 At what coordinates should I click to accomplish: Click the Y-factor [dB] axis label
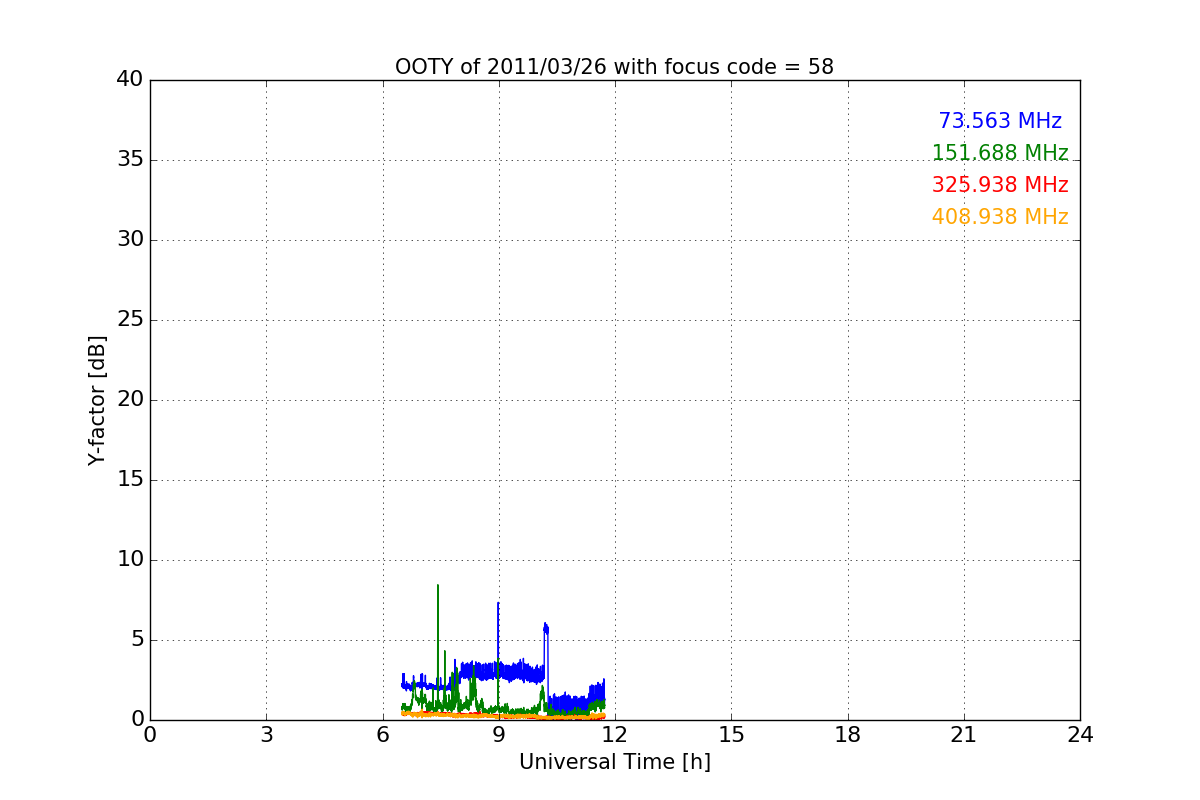(97, 400)
